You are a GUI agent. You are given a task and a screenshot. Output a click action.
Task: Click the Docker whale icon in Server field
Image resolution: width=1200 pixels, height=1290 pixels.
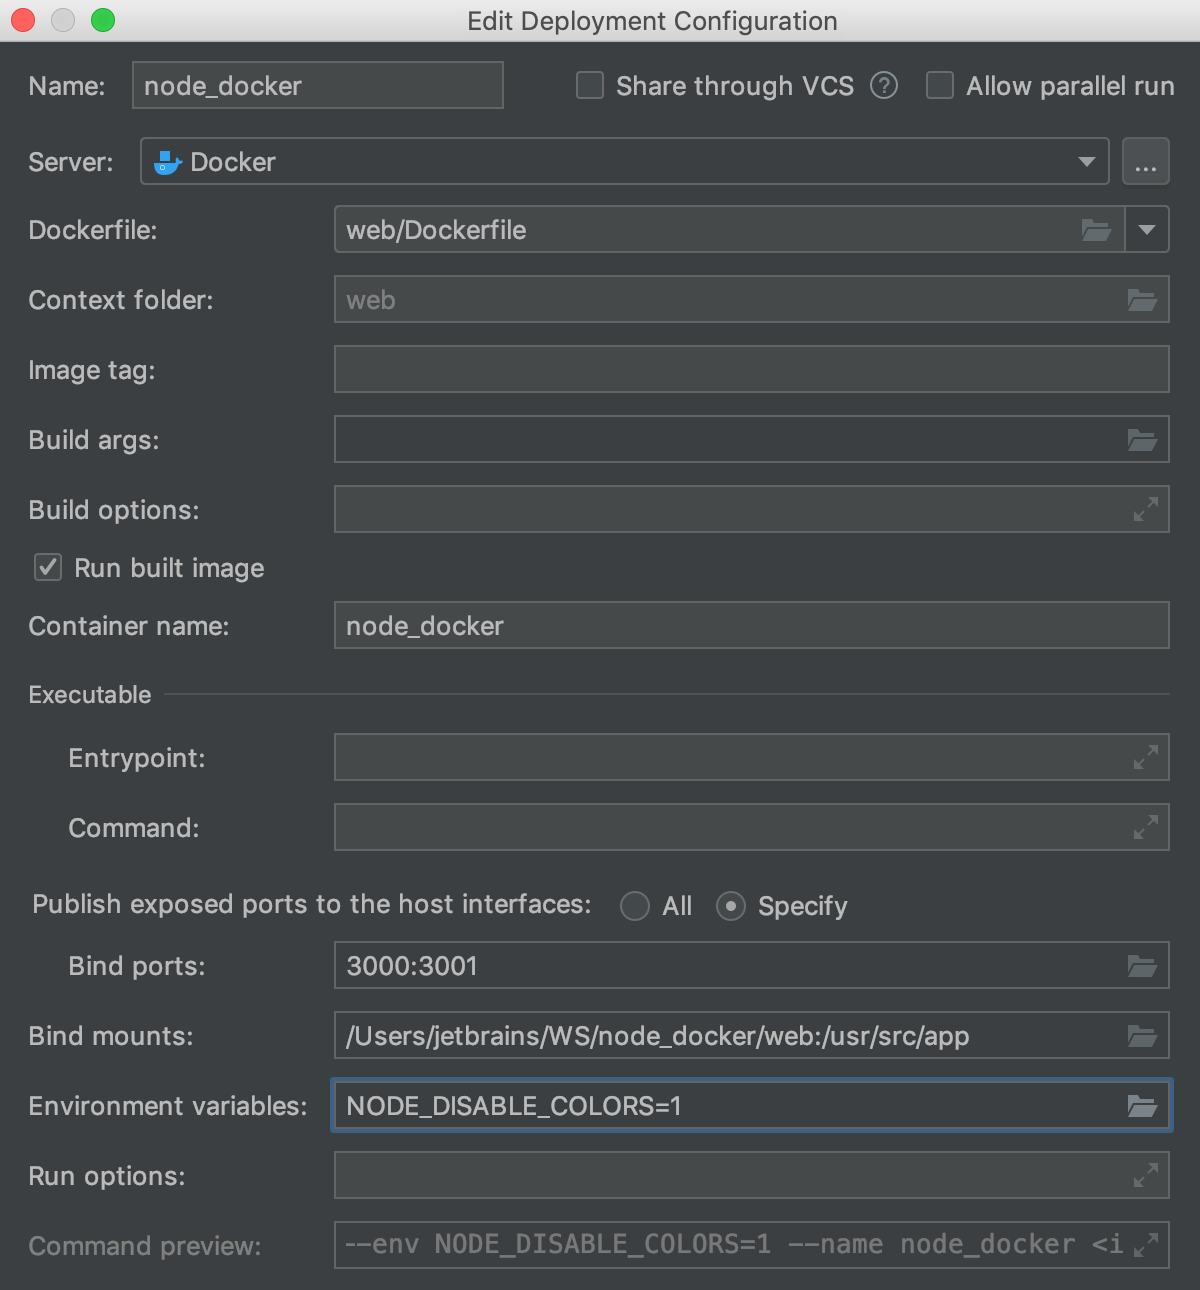tap(167, 162)
